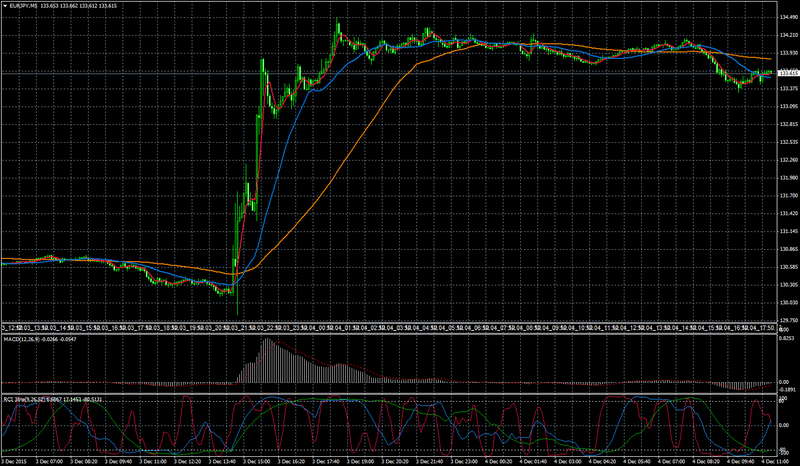This screenshot has height=466, width=800.
Task: Open the dropdown arrow beside EURJPY,M5
Action: pyautogui.click(x=5, y=6)
